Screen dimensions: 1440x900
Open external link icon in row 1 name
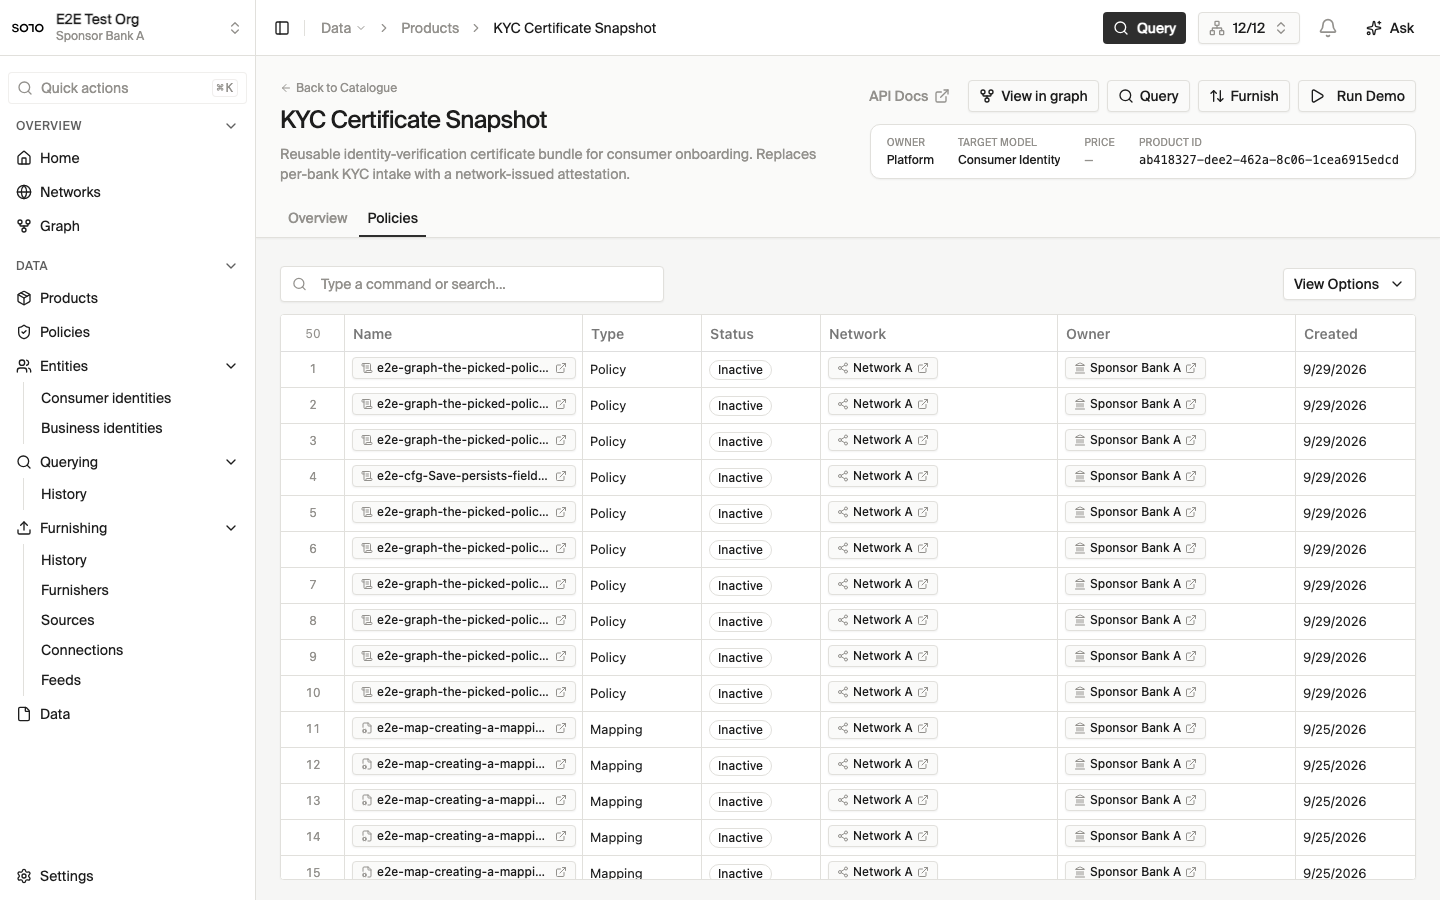click(x=561, y=368)
